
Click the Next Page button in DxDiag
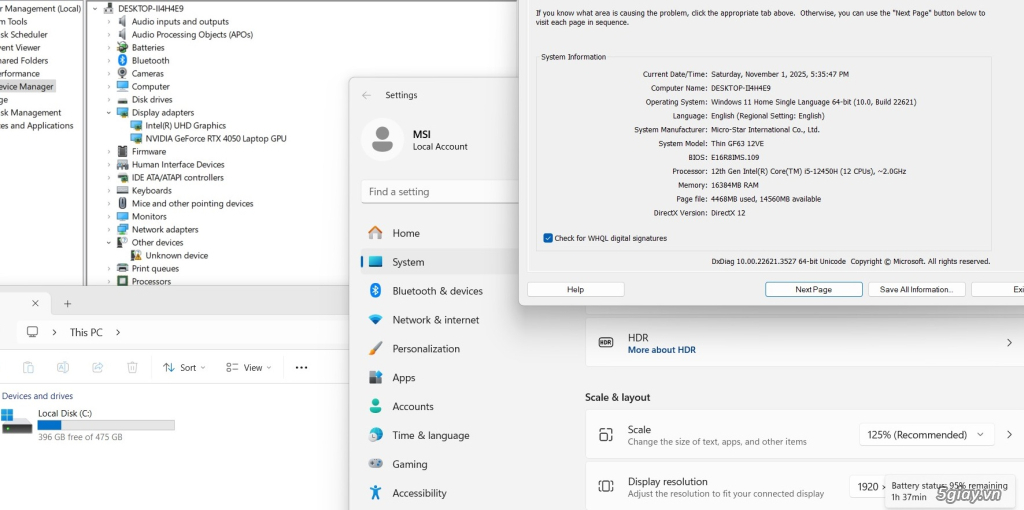[x=813, y=289]
